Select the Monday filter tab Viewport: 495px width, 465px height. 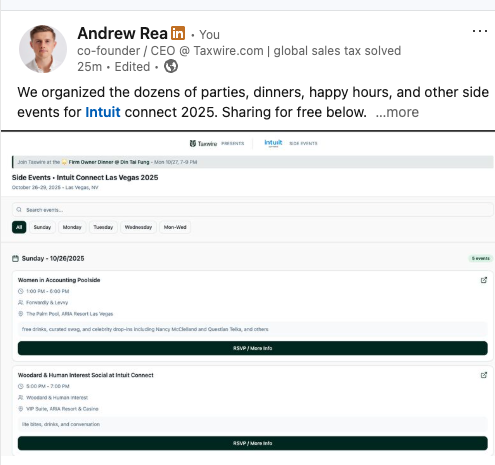coord(72,227)
